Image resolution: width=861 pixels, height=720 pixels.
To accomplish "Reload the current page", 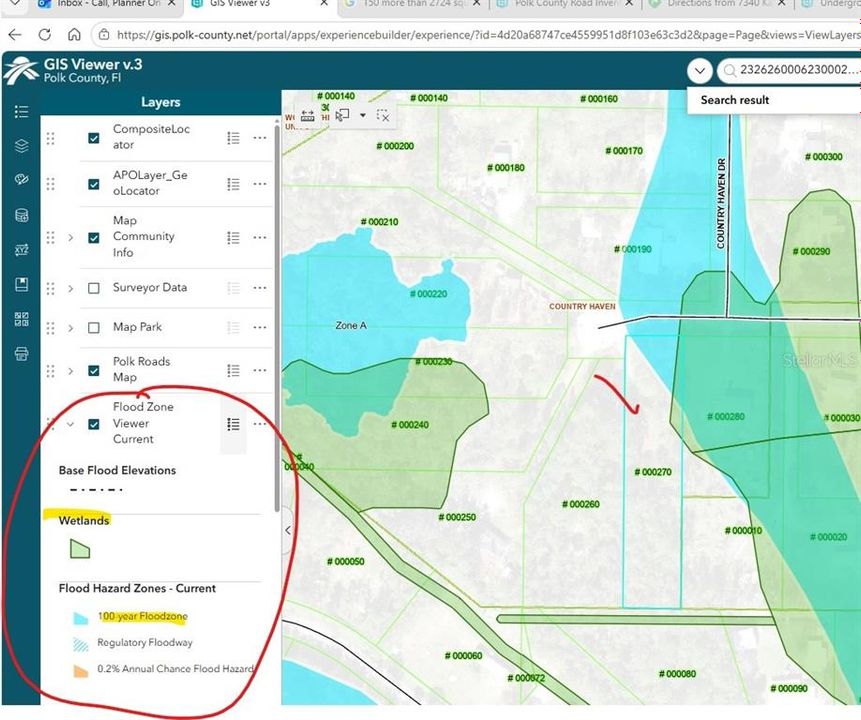I will pyautogui.click(x=44, y=35).
